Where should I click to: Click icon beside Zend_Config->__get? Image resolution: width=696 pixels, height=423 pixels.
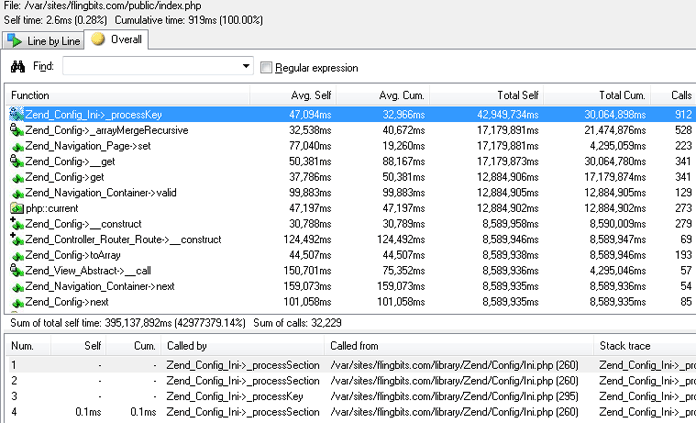[x=16, y=161]
